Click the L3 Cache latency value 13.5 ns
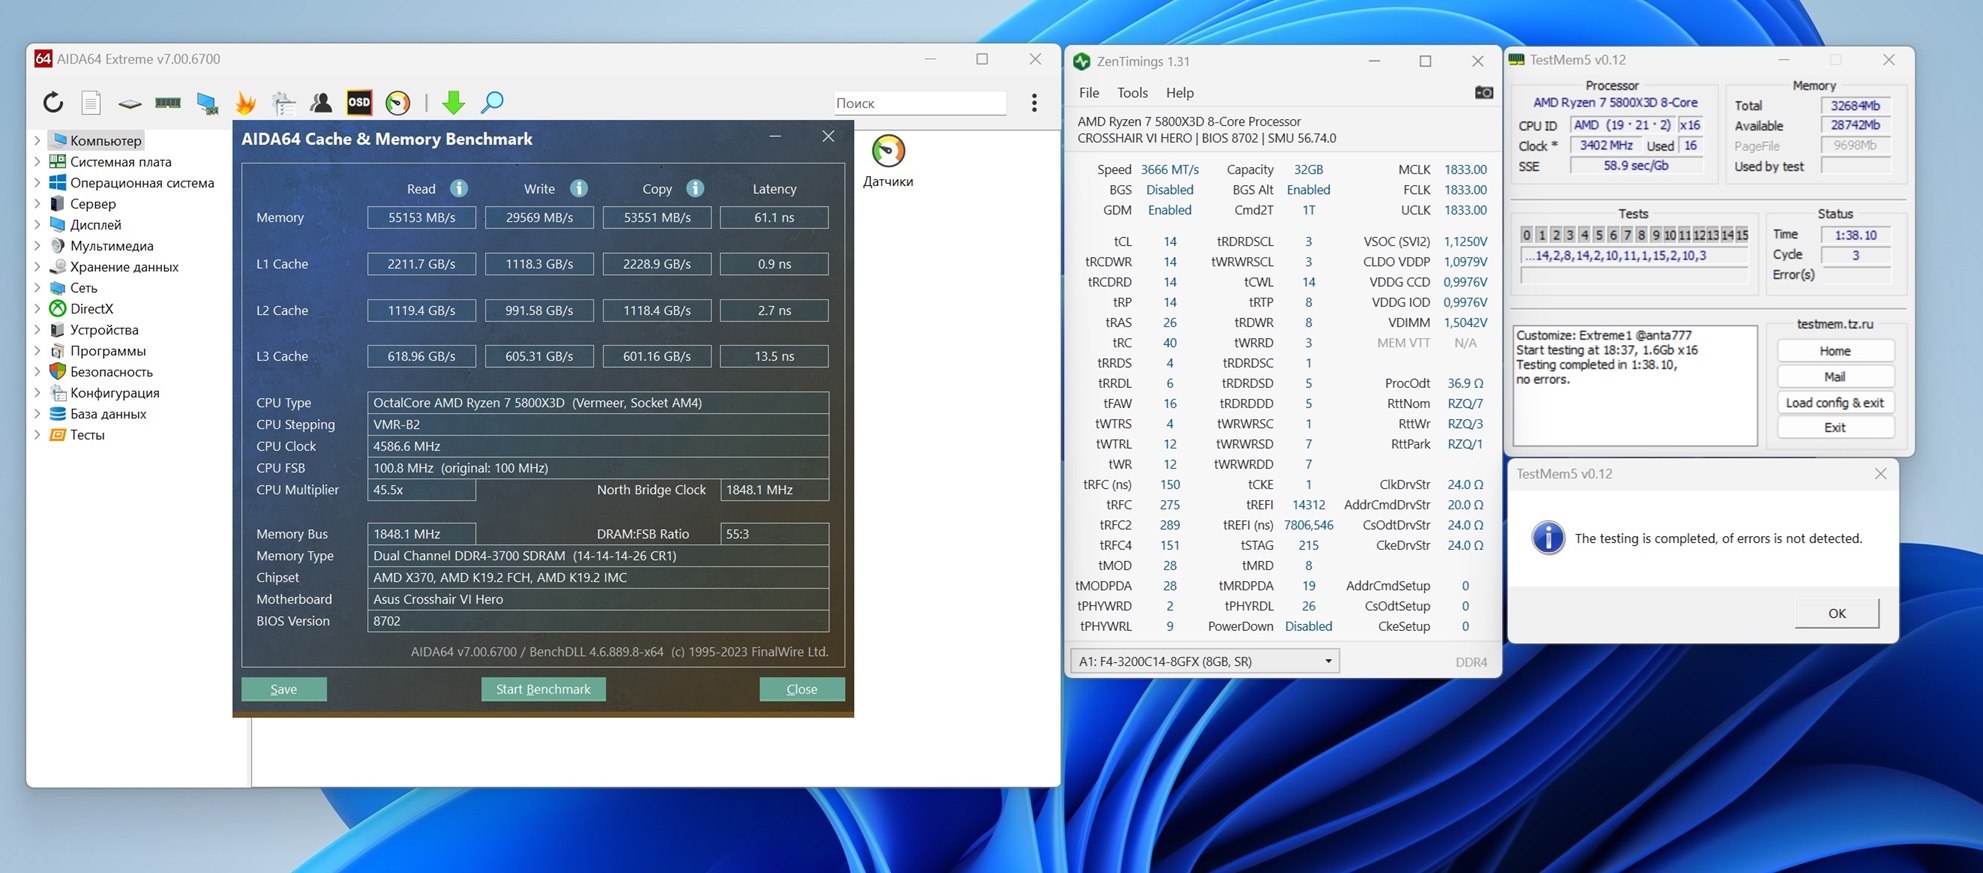Screen dimensions: 1983x873 tap(774, 356)
